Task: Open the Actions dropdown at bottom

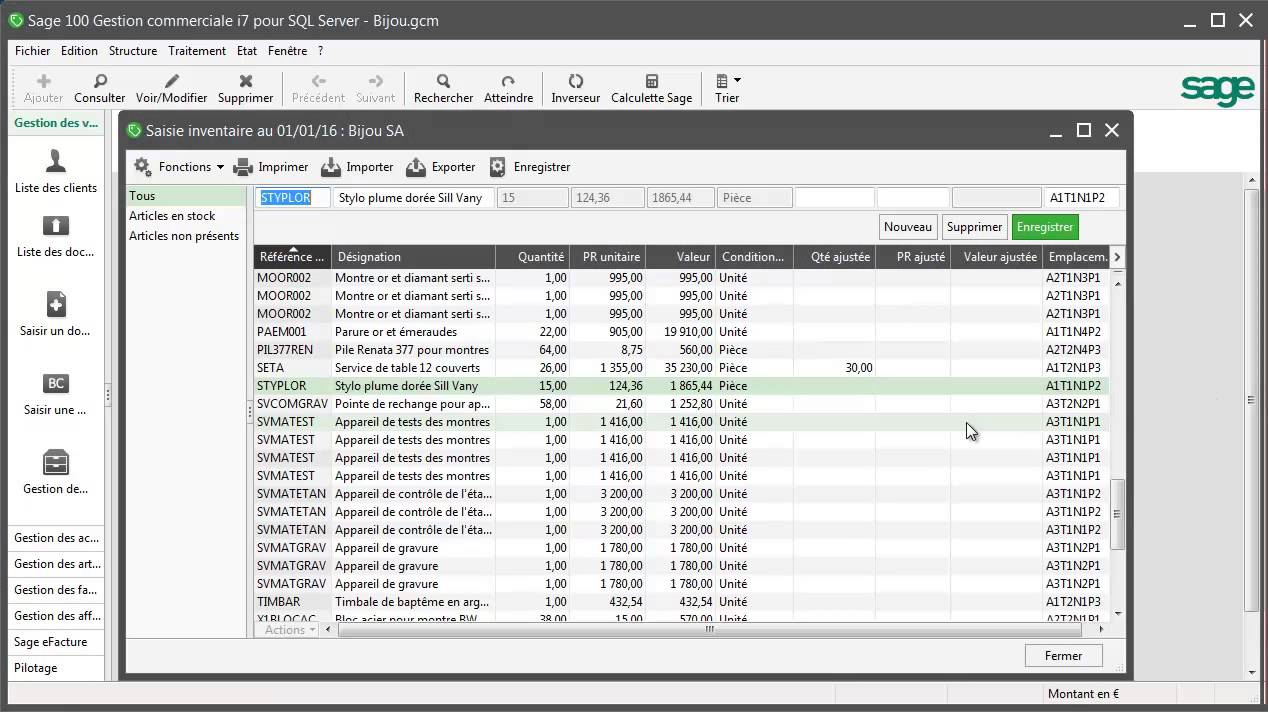Action: (290, 630)
